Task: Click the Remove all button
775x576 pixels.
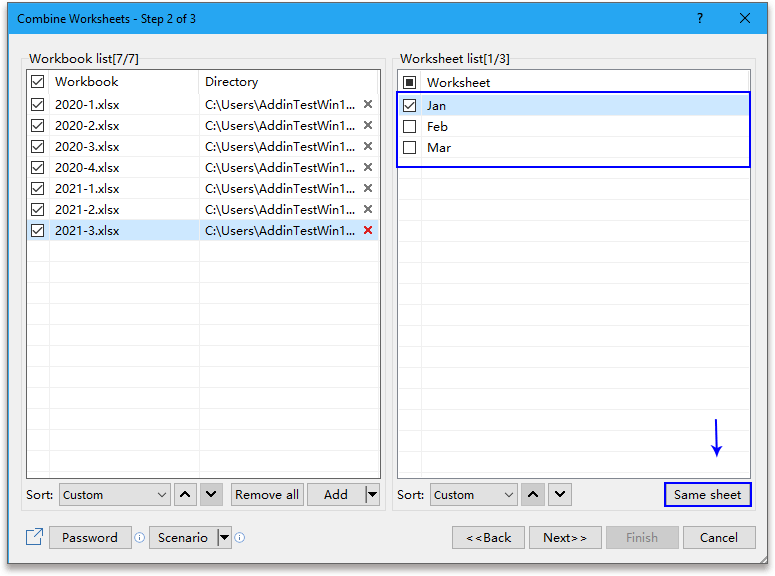Action: (267, 494)
